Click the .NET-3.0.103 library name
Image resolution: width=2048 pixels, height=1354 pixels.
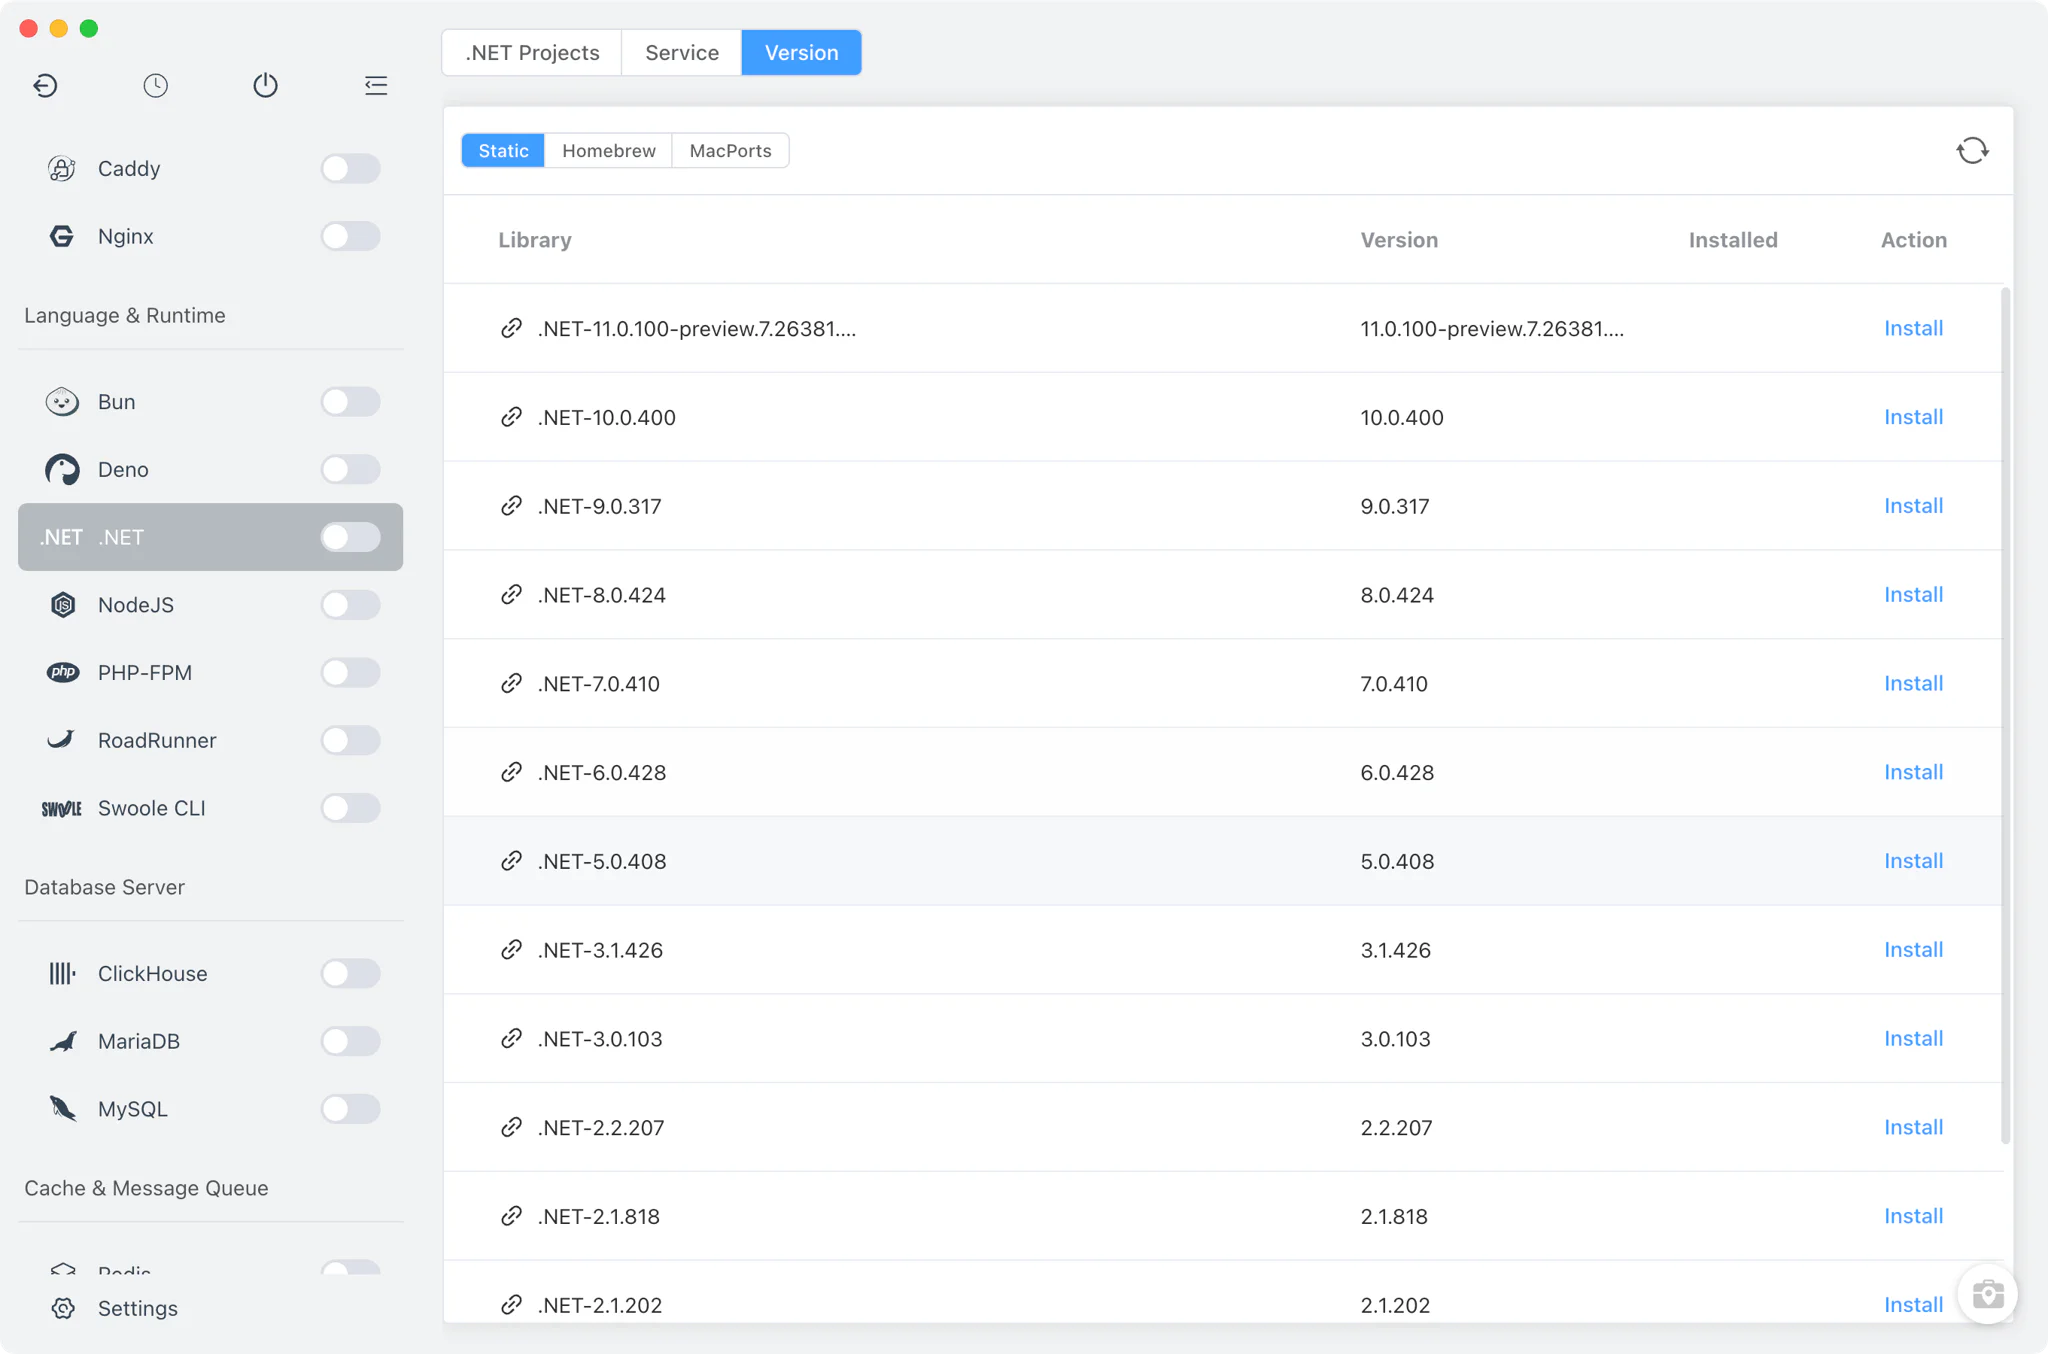[600, 1039]
